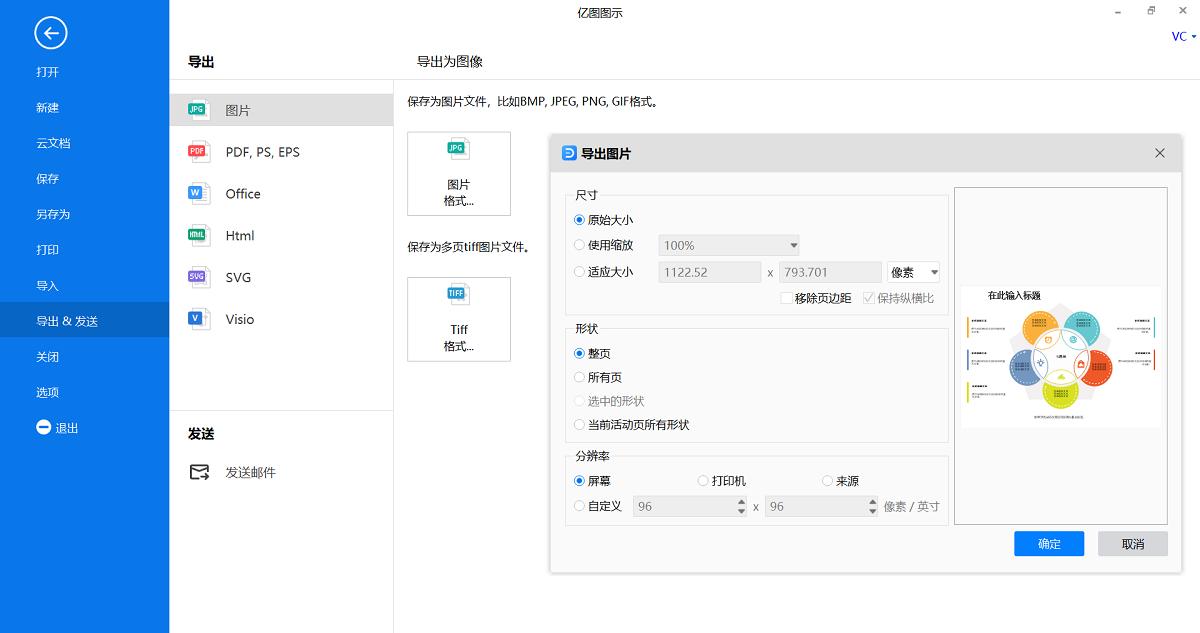Select the PDF, PS, EPS export icon
Image resolution: width=1200 pixels, height=633 pixels.
[x=197, y=151]
